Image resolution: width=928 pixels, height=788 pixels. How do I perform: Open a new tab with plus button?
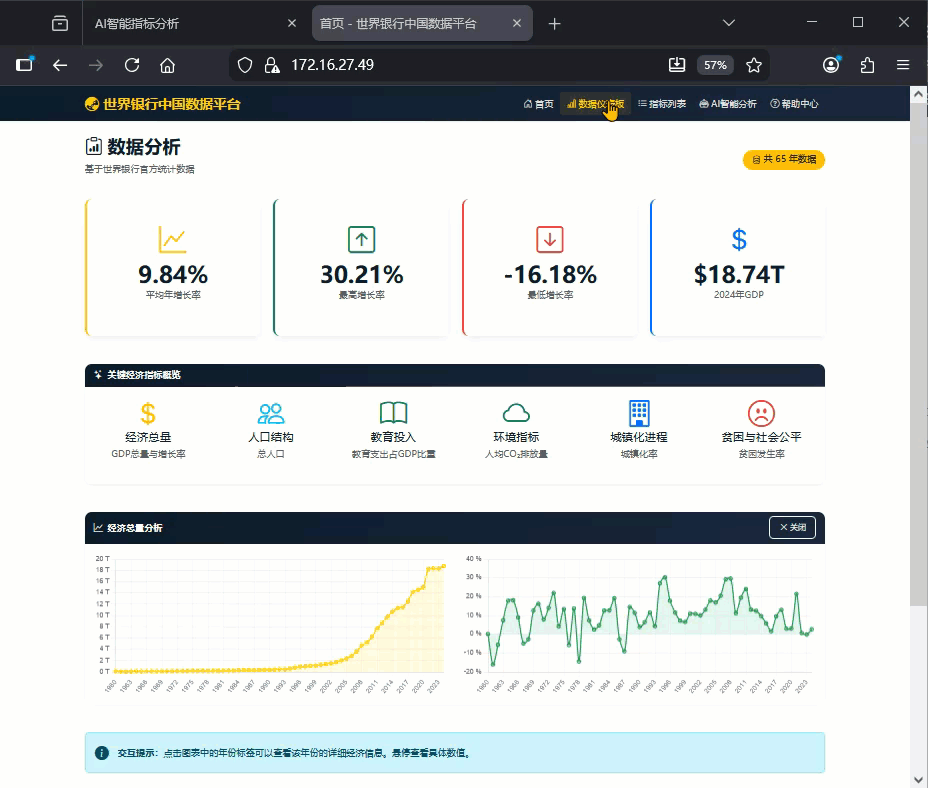point(554,24)
